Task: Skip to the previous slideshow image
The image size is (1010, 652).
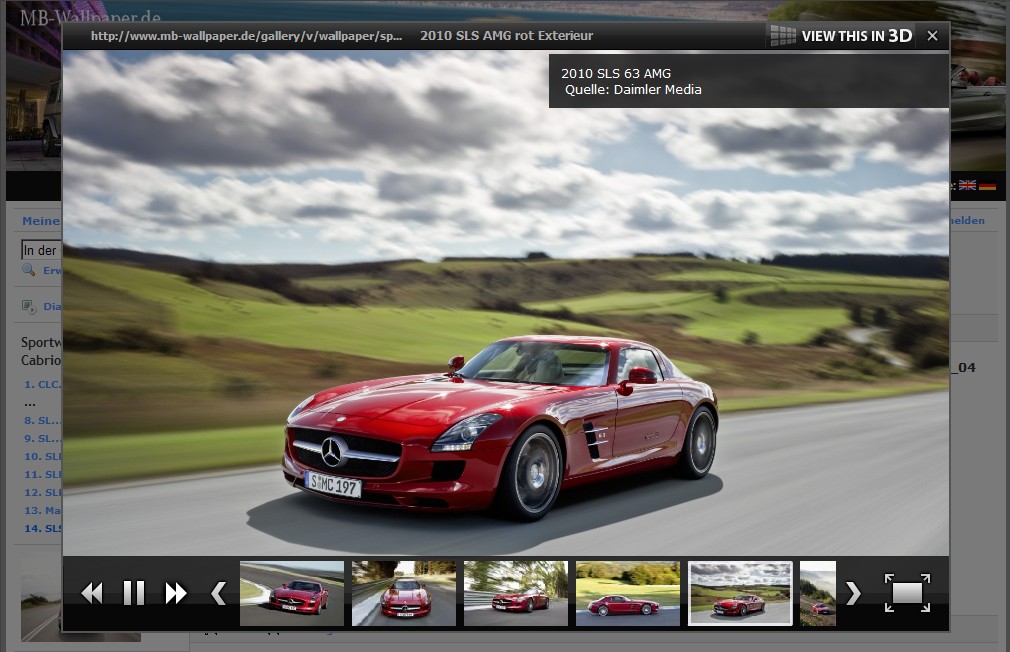Action: [x=92, y=593]
